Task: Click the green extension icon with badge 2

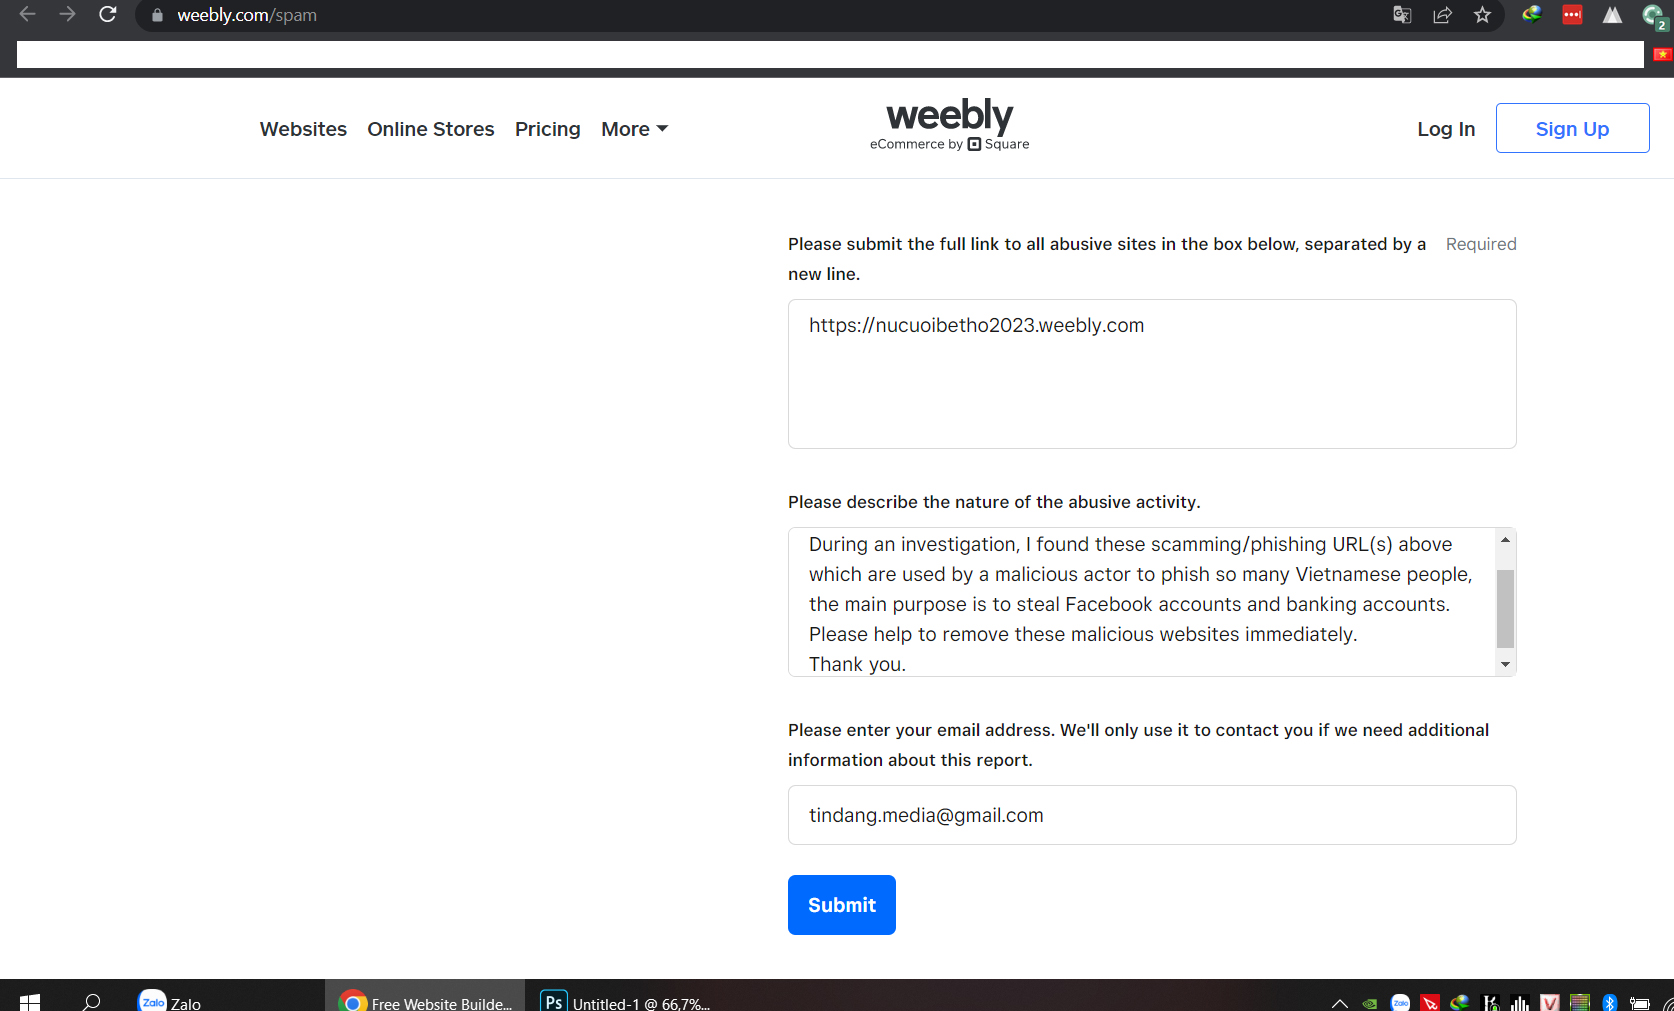Action: [x=1653, y=16]
